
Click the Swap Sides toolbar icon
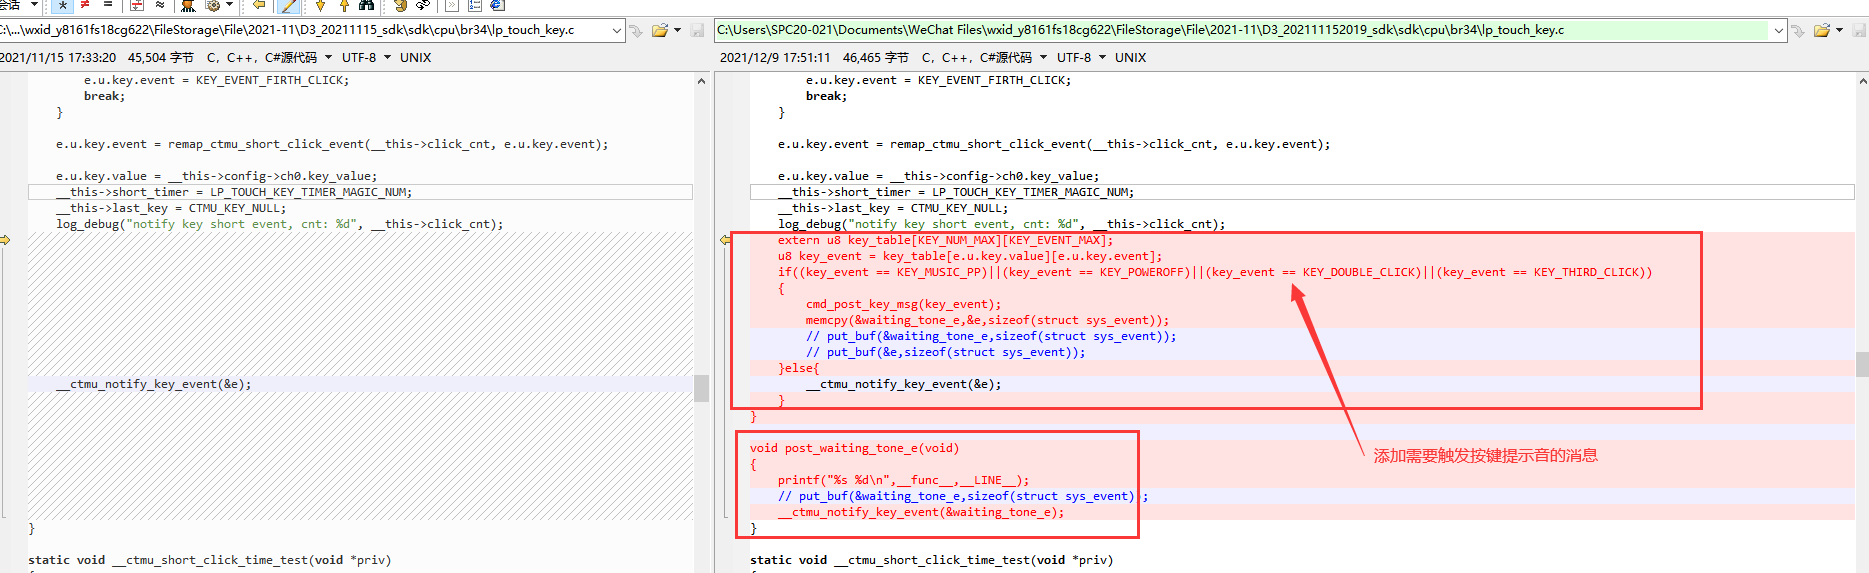[x=400, y=5]
